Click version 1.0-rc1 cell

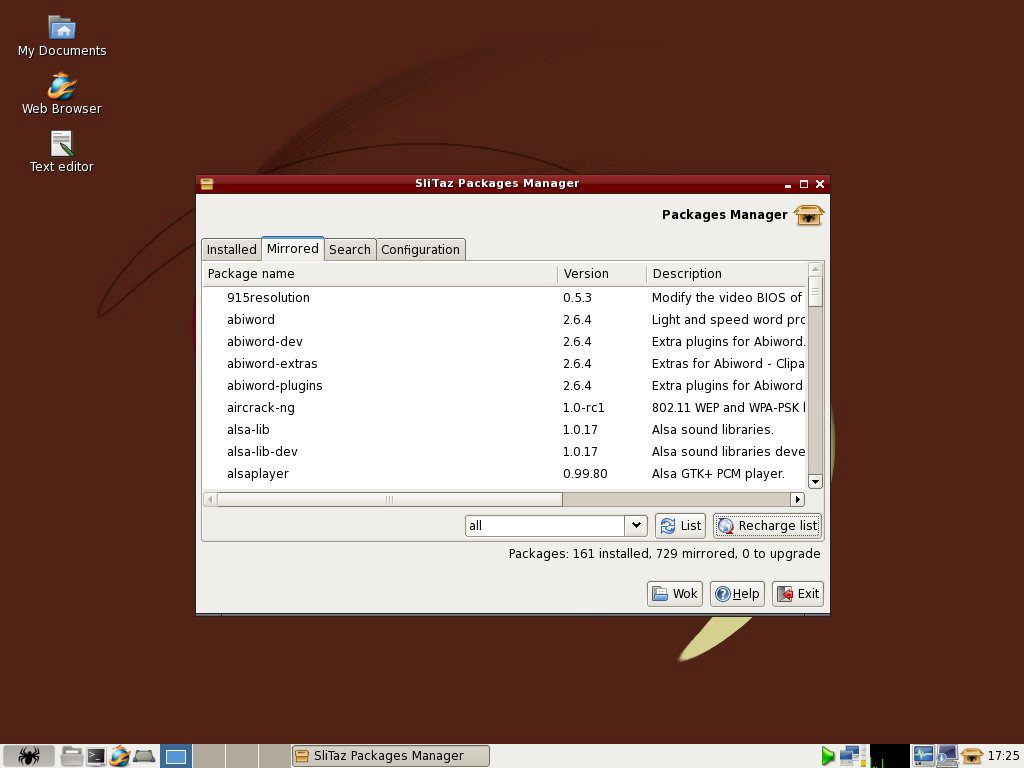pyautogui.click(x=584, y=408)
